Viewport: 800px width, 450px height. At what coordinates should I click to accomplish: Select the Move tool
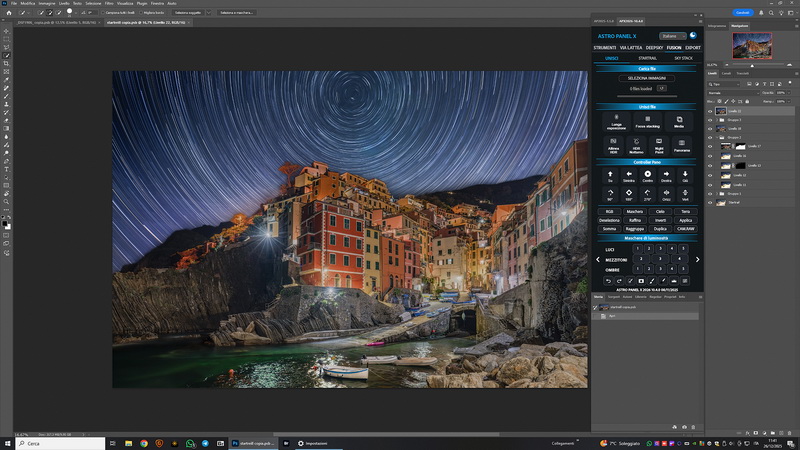tap(6, 31)
